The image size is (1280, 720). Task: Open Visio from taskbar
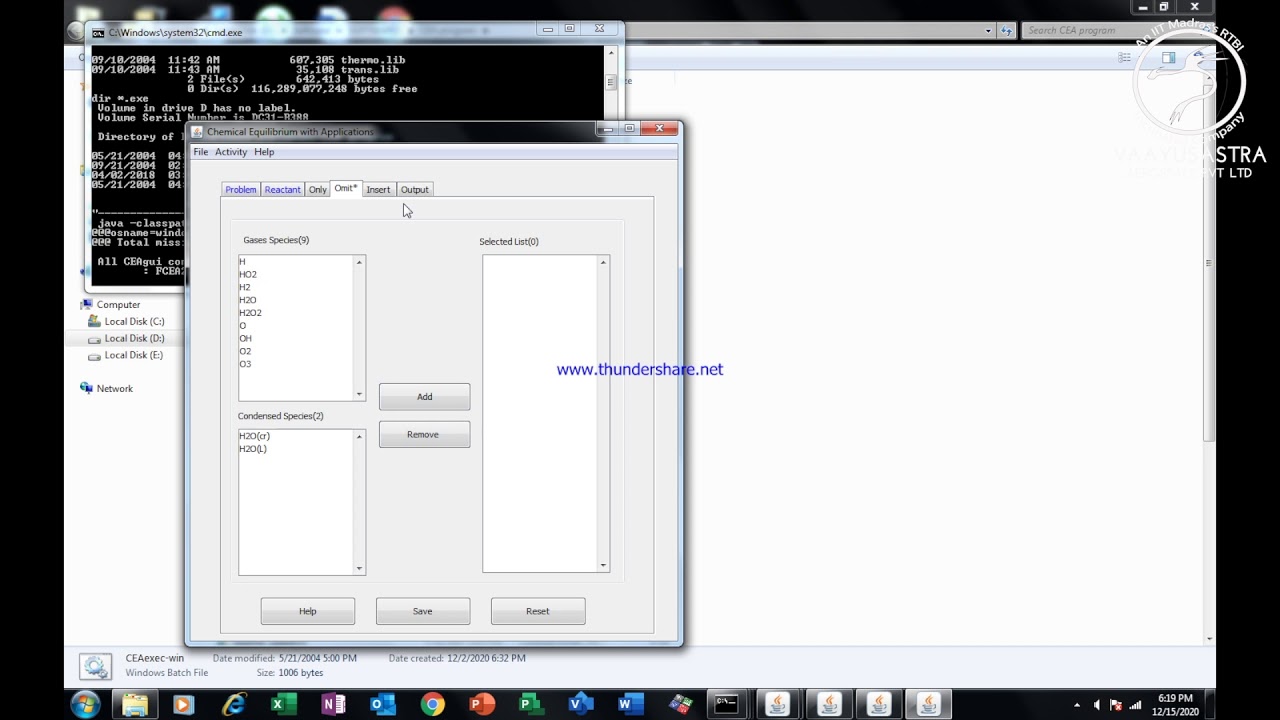(x=581, y=705)
